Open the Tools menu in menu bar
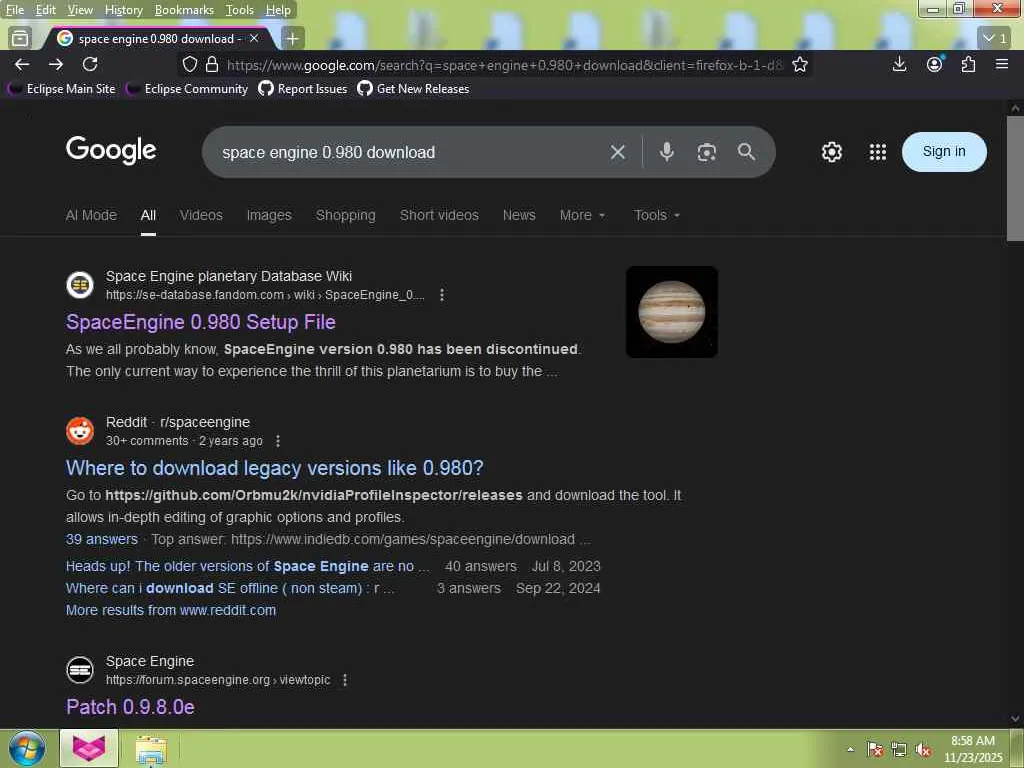 pyautogui.click(x=240, y=10)
